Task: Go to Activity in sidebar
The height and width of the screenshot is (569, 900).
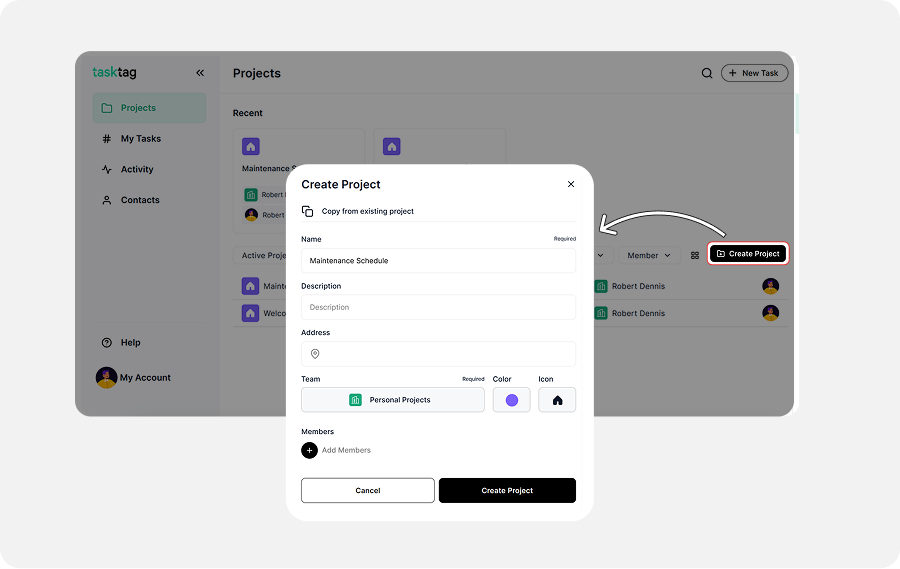Action: [137, 170]
